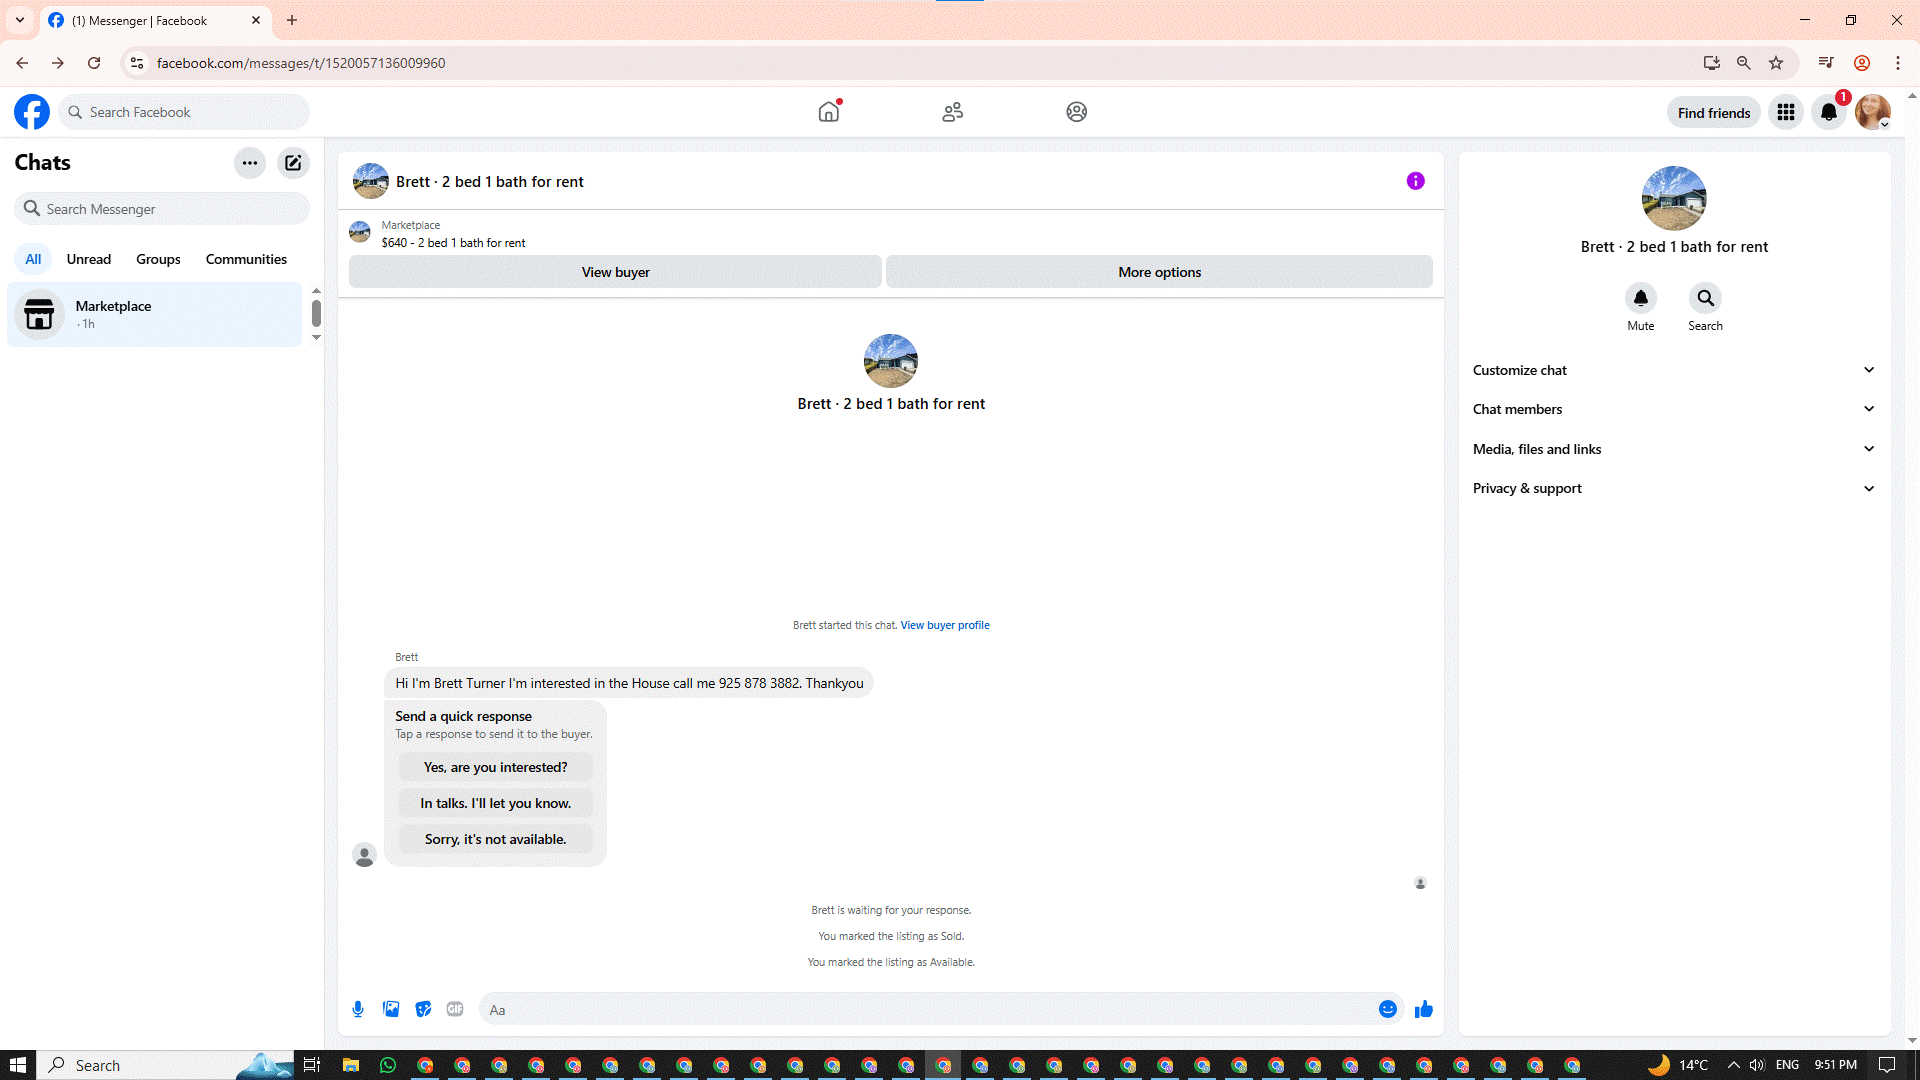The image size is (1920, 1080).
Task: Open the Friends icon in top navigation
Action: (953, 112)
